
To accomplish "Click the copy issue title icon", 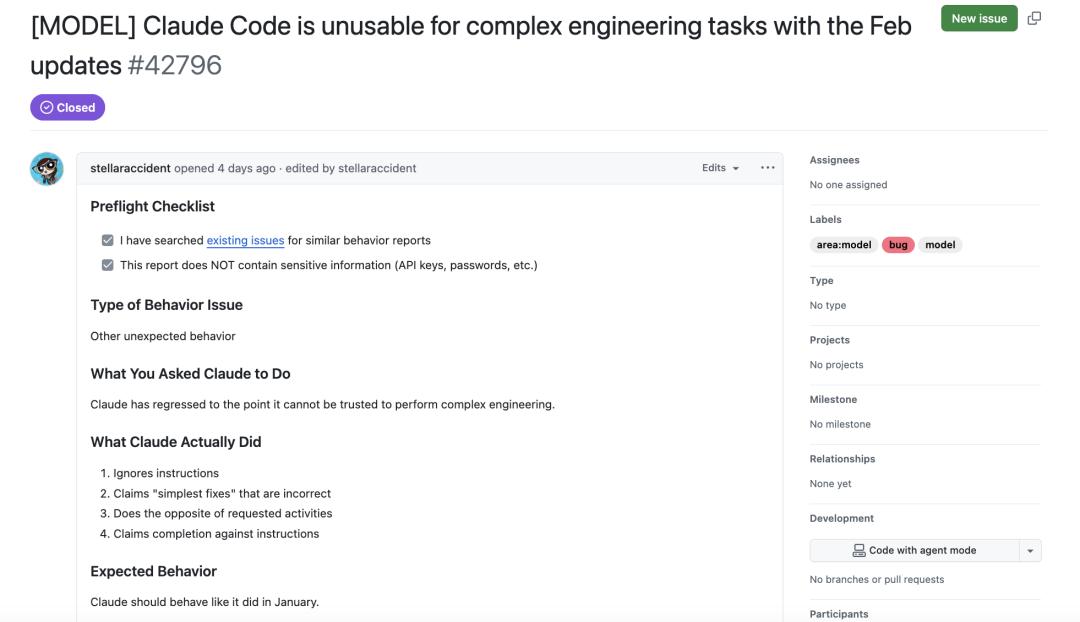I will 1034,18.
